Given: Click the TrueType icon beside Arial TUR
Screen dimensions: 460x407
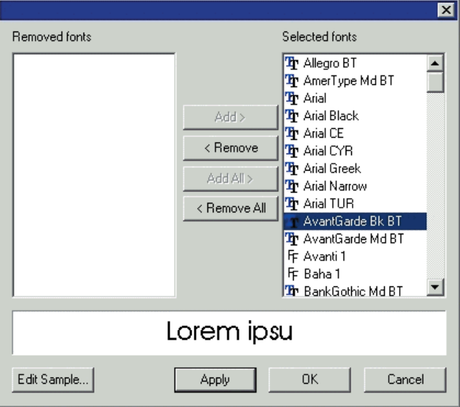Looking at the screenshot, I should pyautogui.click(x=292, y=204).
